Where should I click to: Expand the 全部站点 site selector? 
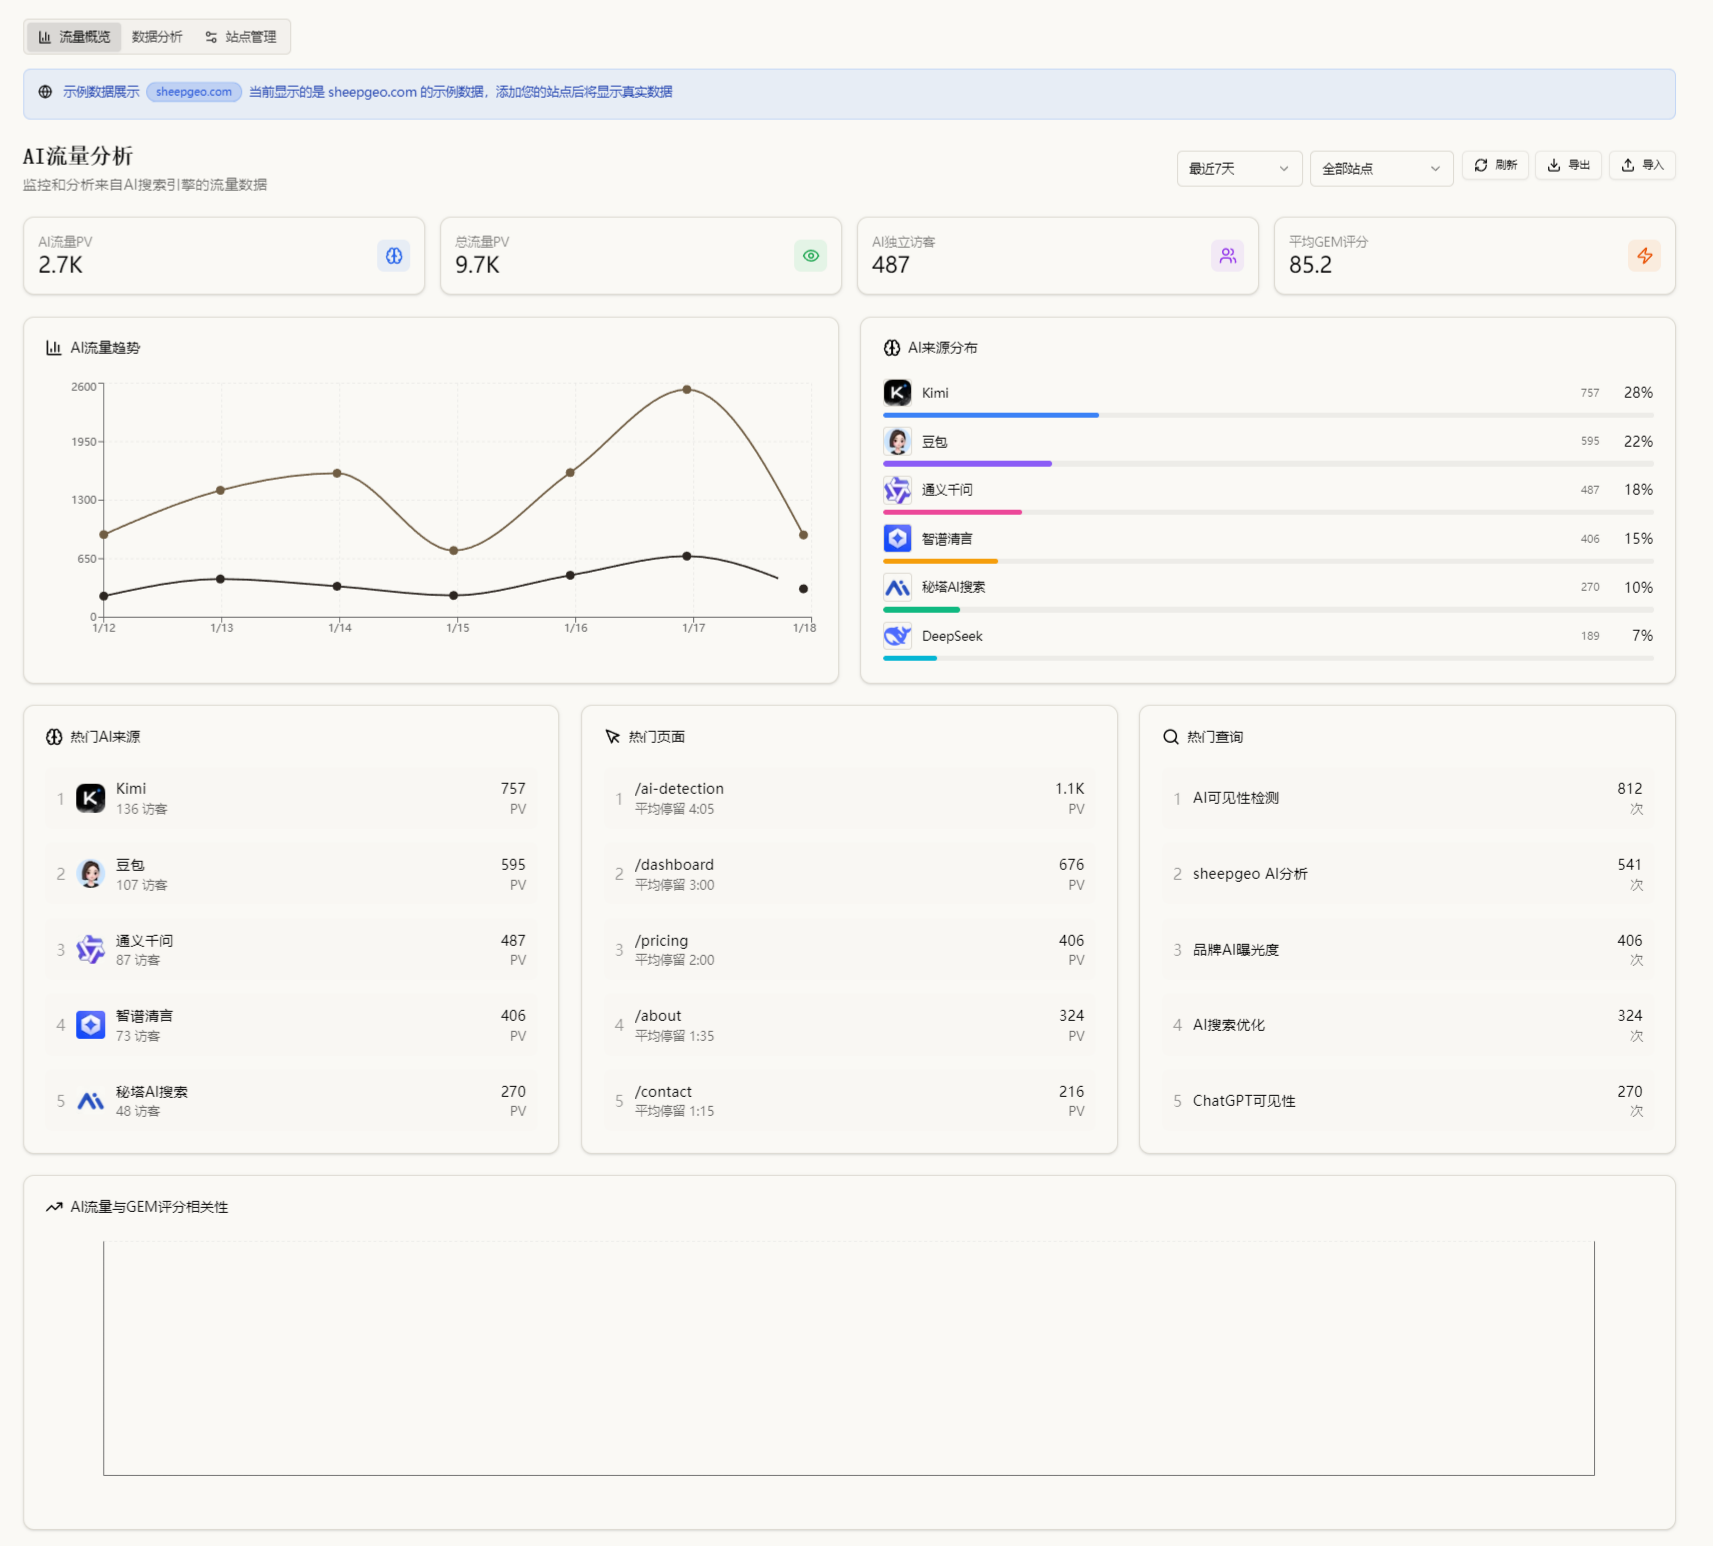[x=1380, y=169]
